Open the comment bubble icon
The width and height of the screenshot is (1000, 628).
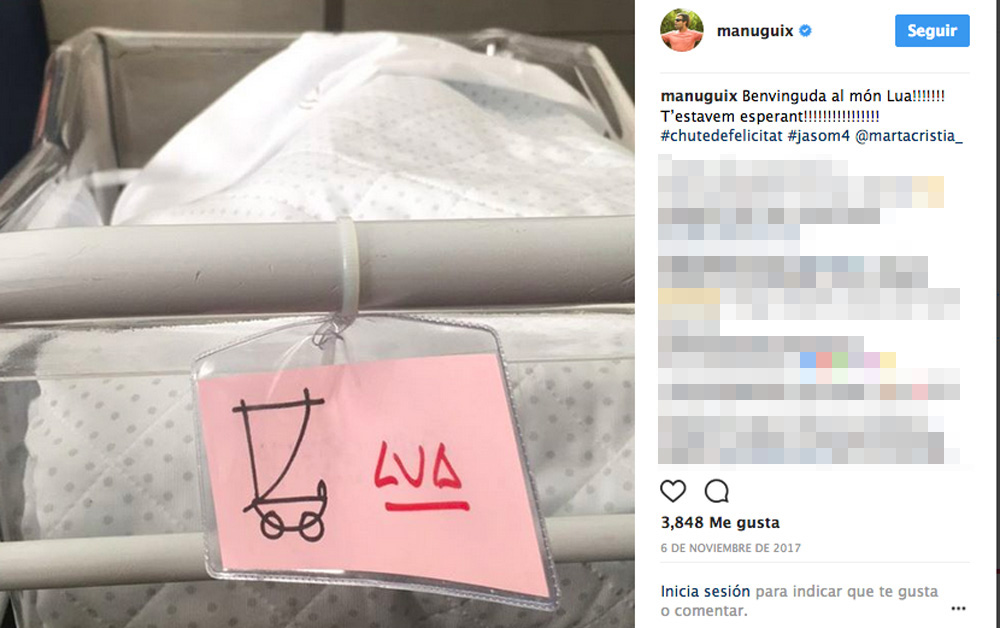[716, 491]
